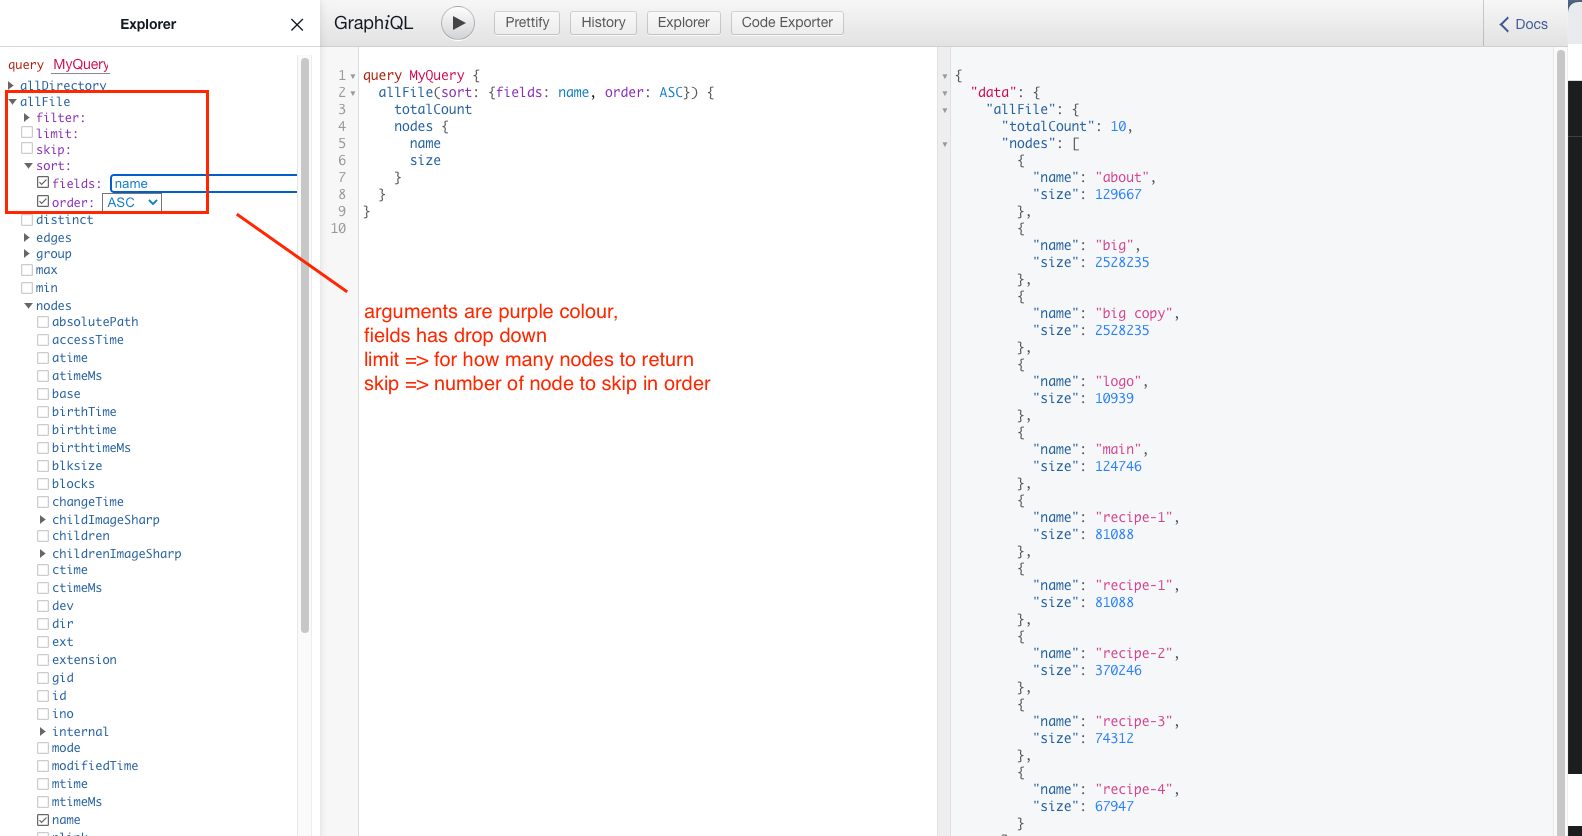Fold the query at editor line 1
The image size is (1582, 836).
[x=353, y=76]
